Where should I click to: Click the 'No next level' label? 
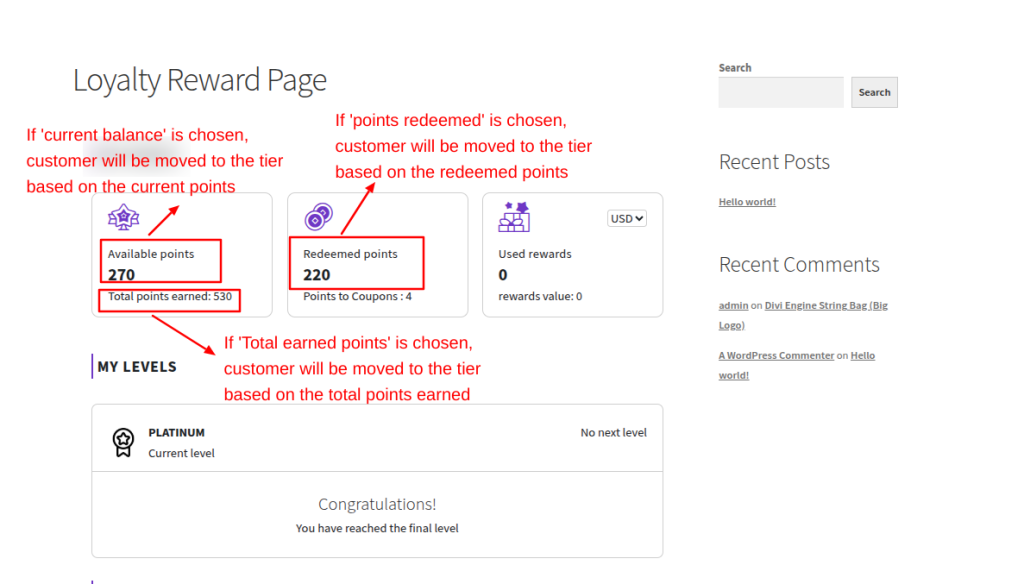(613, 433)
